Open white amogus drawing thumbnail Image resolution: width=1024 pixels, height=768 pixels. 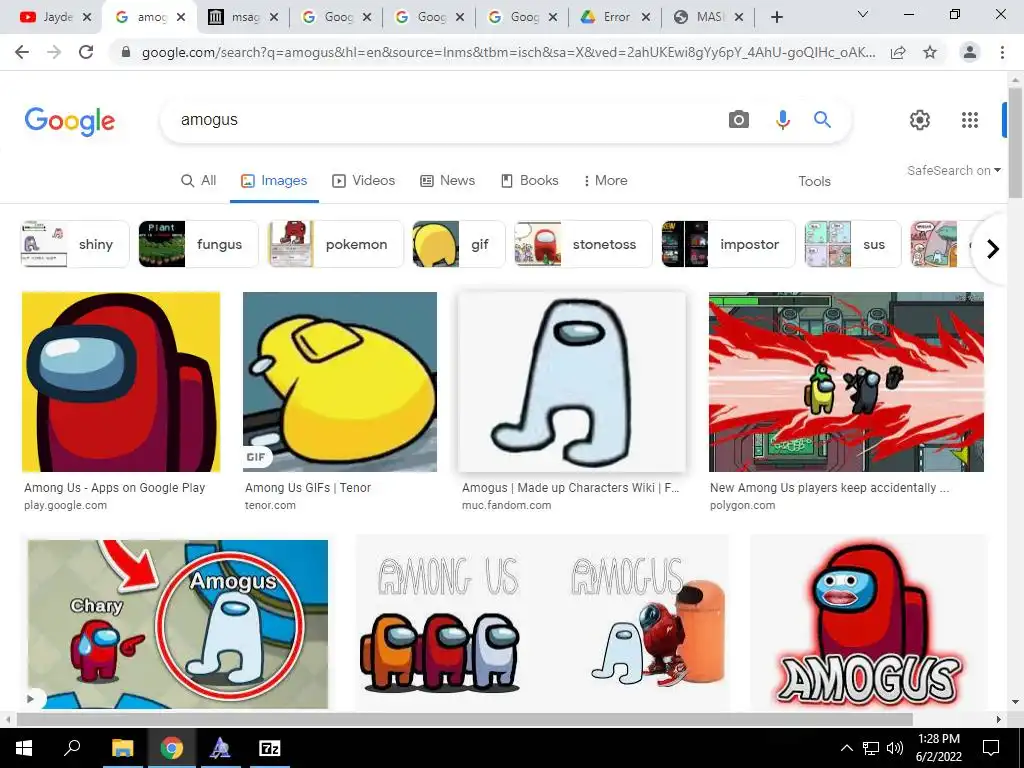tap(572, 381)
